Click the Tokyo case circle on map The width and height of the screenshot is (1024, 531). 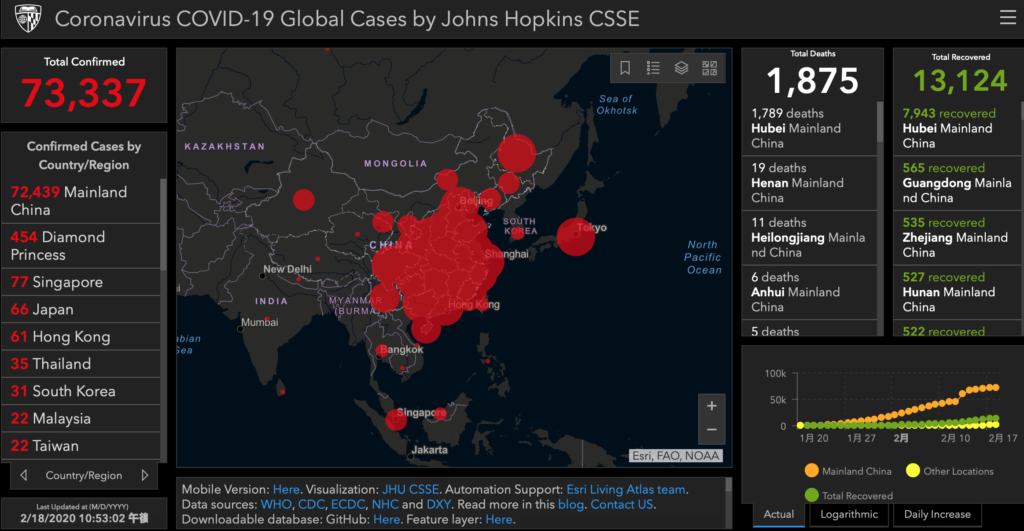pos(575,236)
